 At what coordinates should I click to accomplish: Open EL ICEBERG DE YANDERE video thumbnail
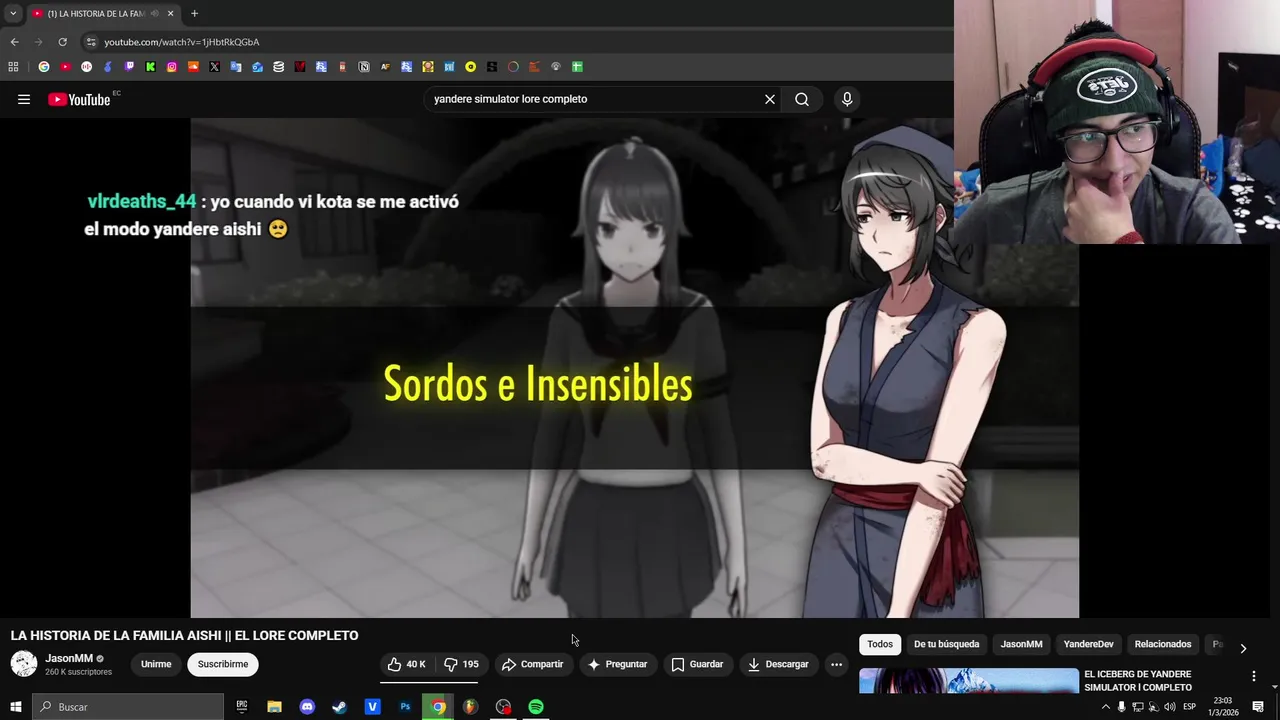[968, 681]
